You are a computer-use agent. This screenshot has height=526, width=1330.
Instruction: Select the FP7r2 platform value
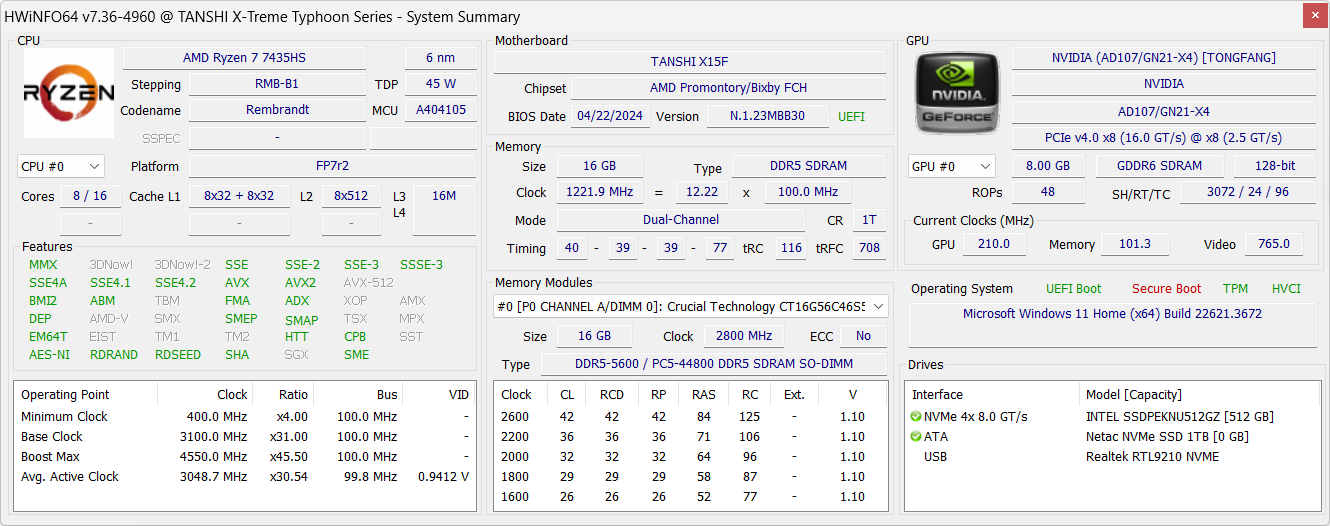click(x=332, y=166)
